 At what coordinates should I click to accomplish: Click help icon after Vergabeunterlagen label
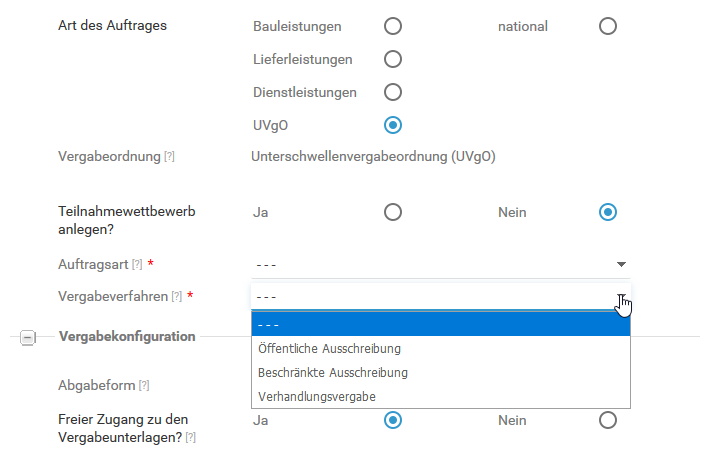pos(190,438)
